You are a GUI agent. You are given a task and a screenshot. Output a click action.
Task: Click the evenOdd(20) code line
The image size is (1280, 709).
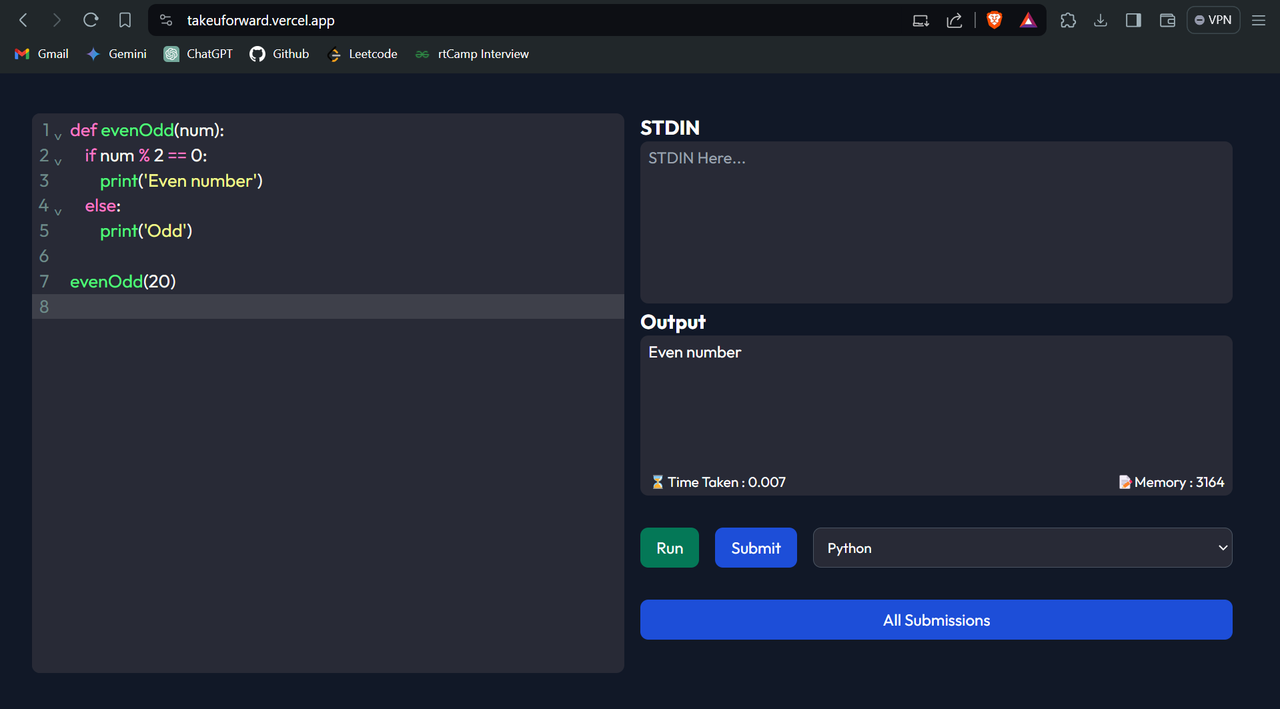tap(123, 281)
